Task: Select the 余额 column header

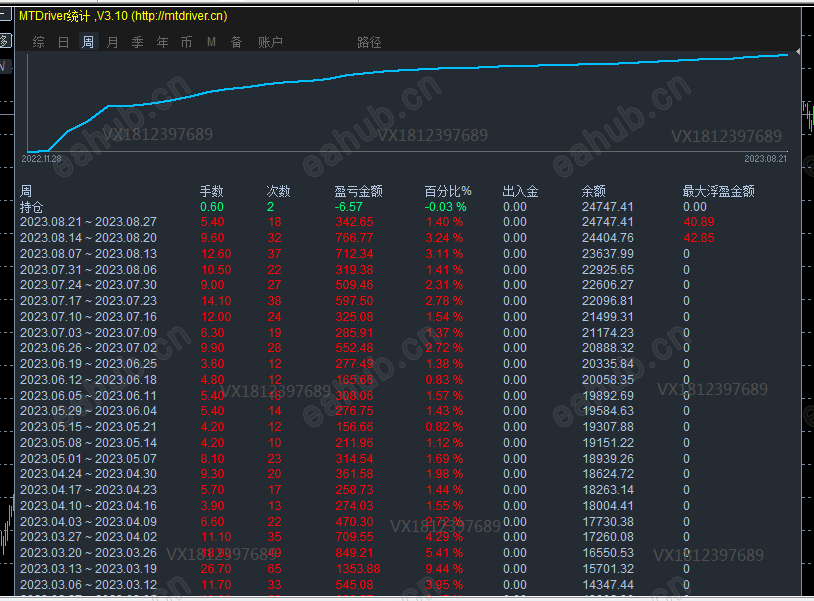Action: (593, 191)
